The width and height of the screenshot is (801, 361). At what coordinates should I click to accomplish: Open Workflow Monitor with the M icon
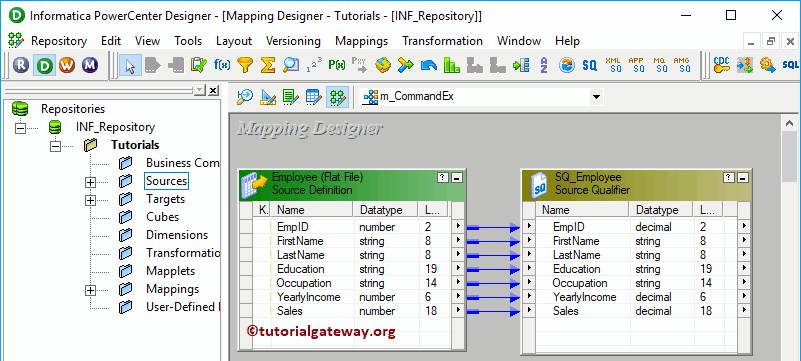(90, 65)
